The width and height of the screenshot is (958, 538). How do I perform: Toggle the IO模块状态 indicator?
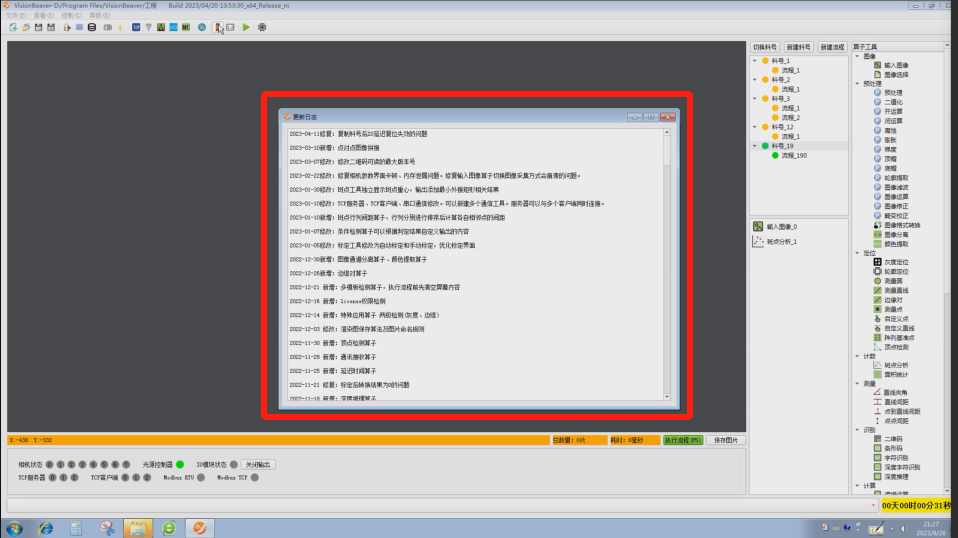(234, 464)
